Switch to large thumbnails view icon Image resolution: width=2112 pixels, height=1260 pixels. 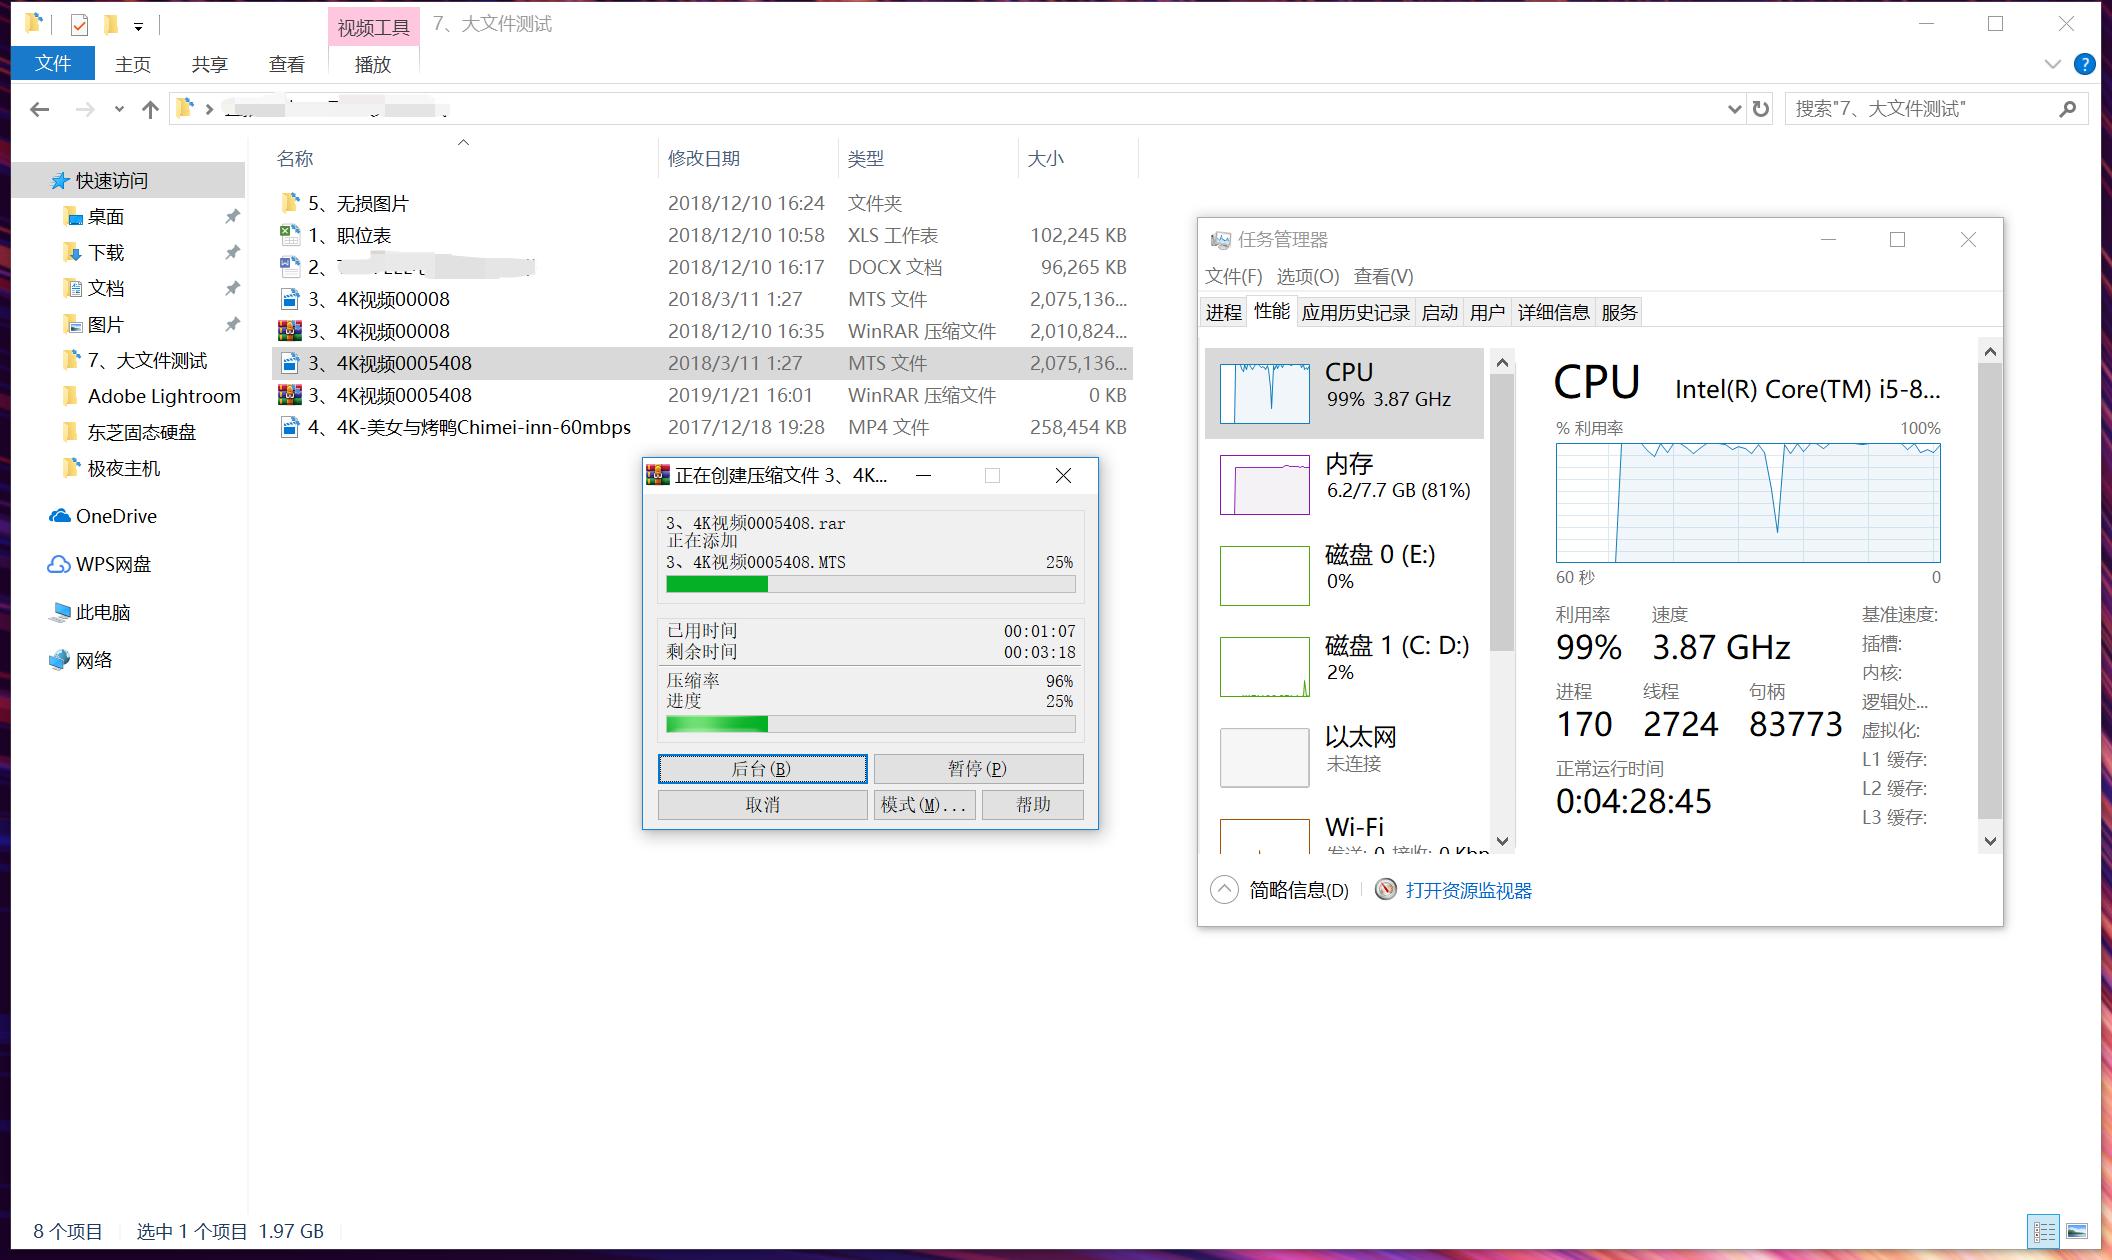(2077, 1231)
